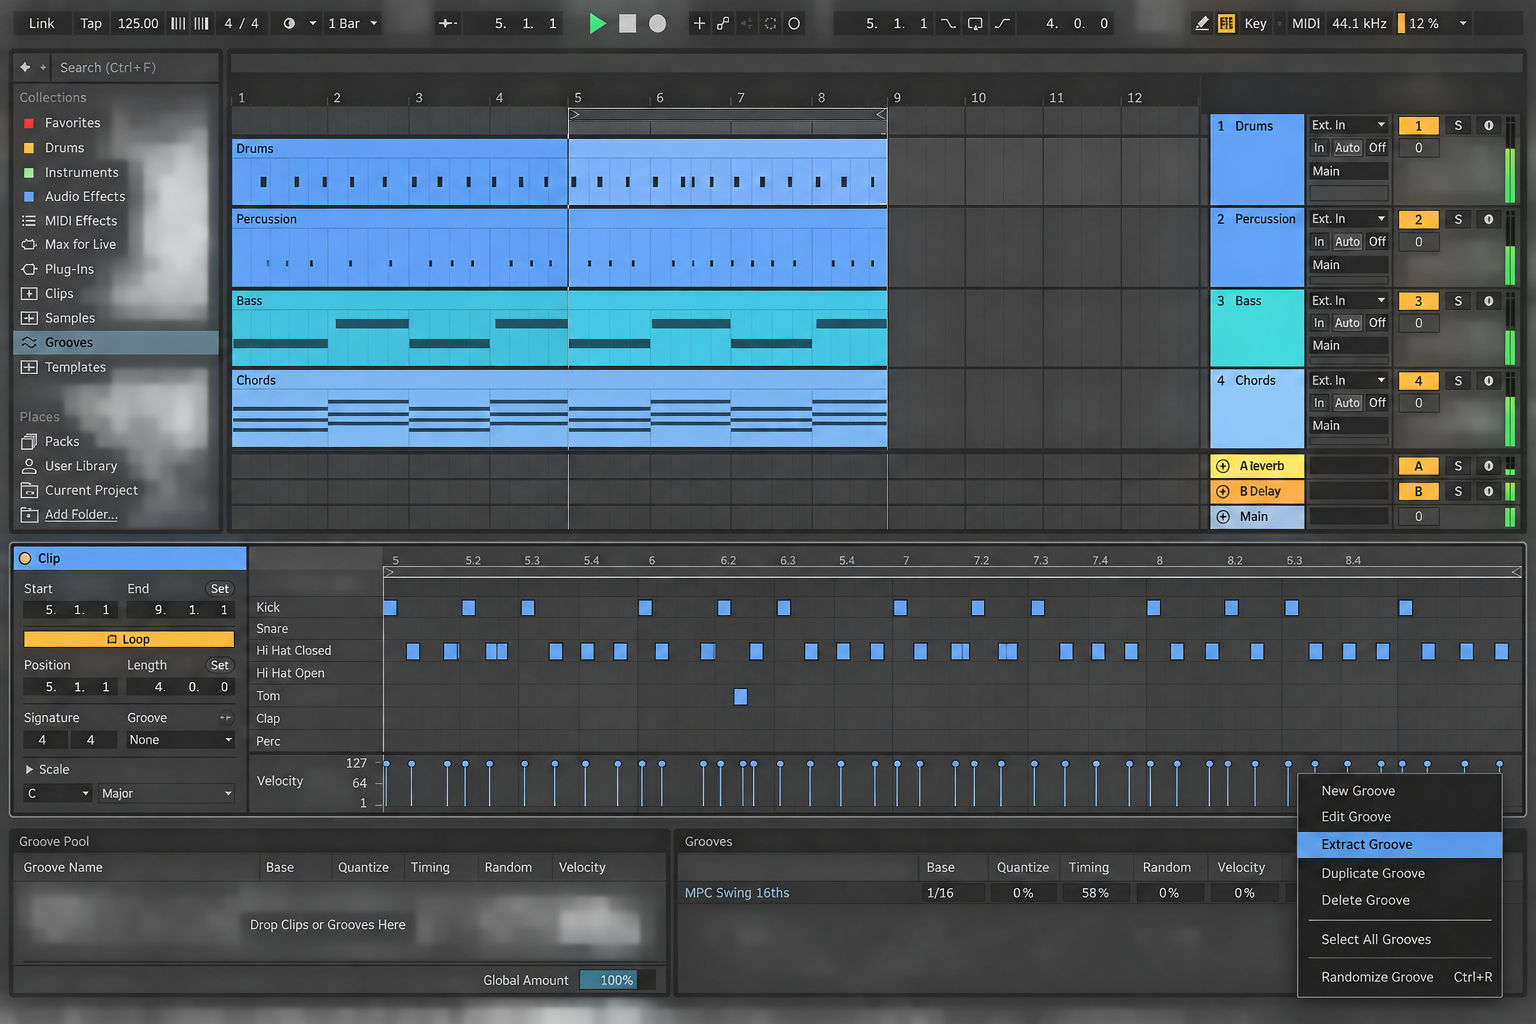Toggle the follow playback icon
The width and height of the screenshot is (1536, 1024).
448,23
